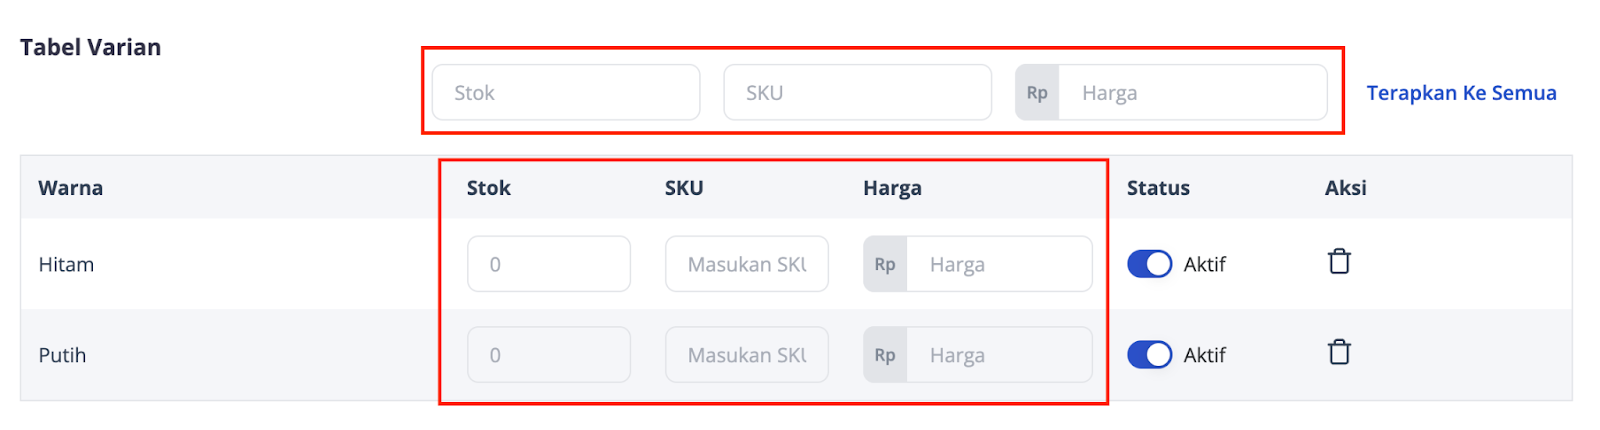Click the Warna column header
Image resolution: width=1600 pixels, height=430 pixels.
coord(71,188)
